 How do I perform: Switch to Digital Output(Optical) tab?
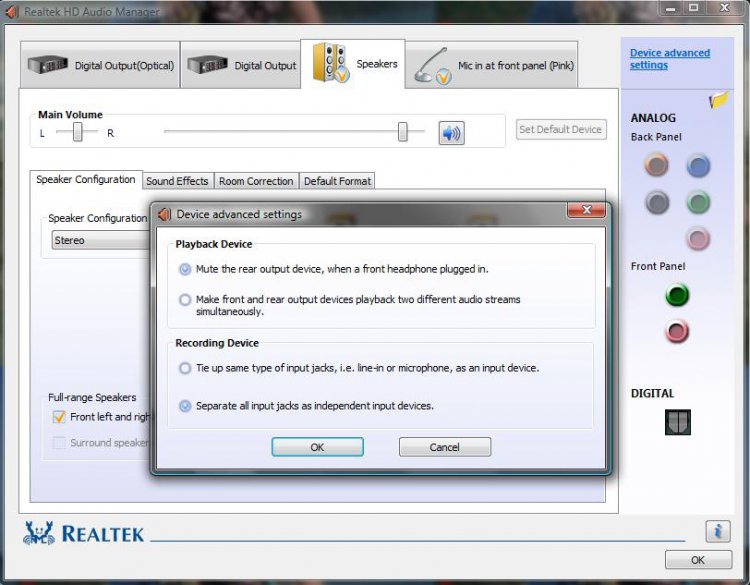pos(100,65)
